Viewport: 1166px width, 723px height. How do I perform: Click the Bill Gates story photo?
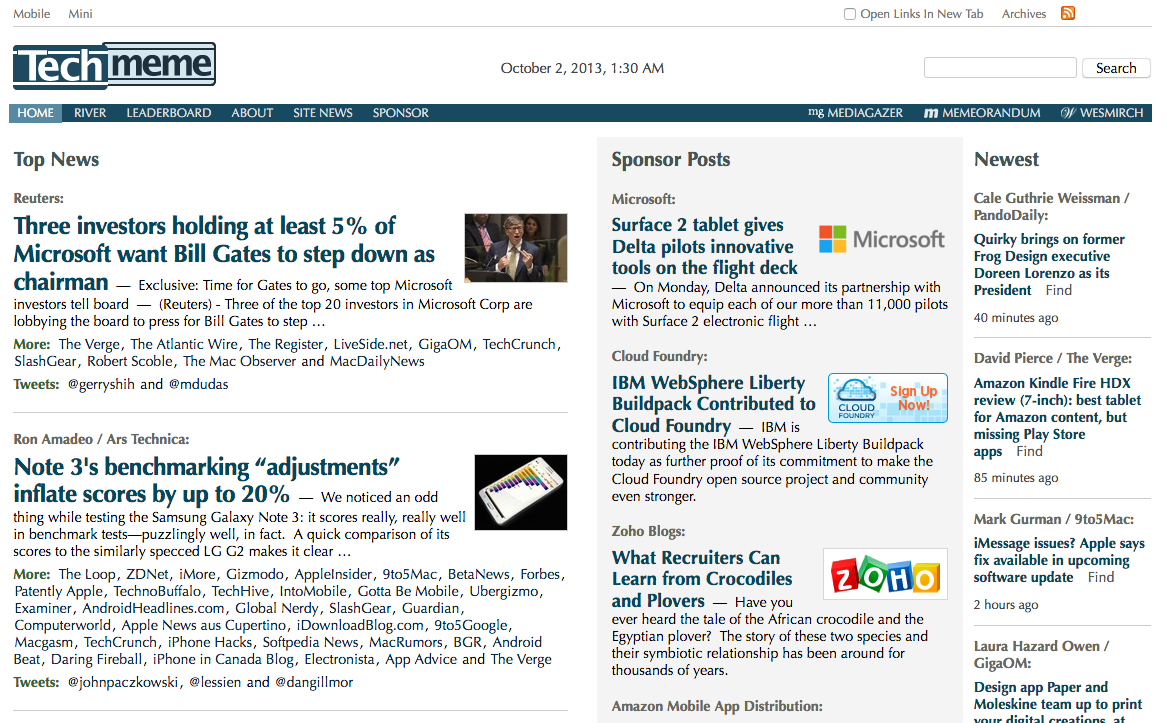pyautogui.click(x=515, y=247)
